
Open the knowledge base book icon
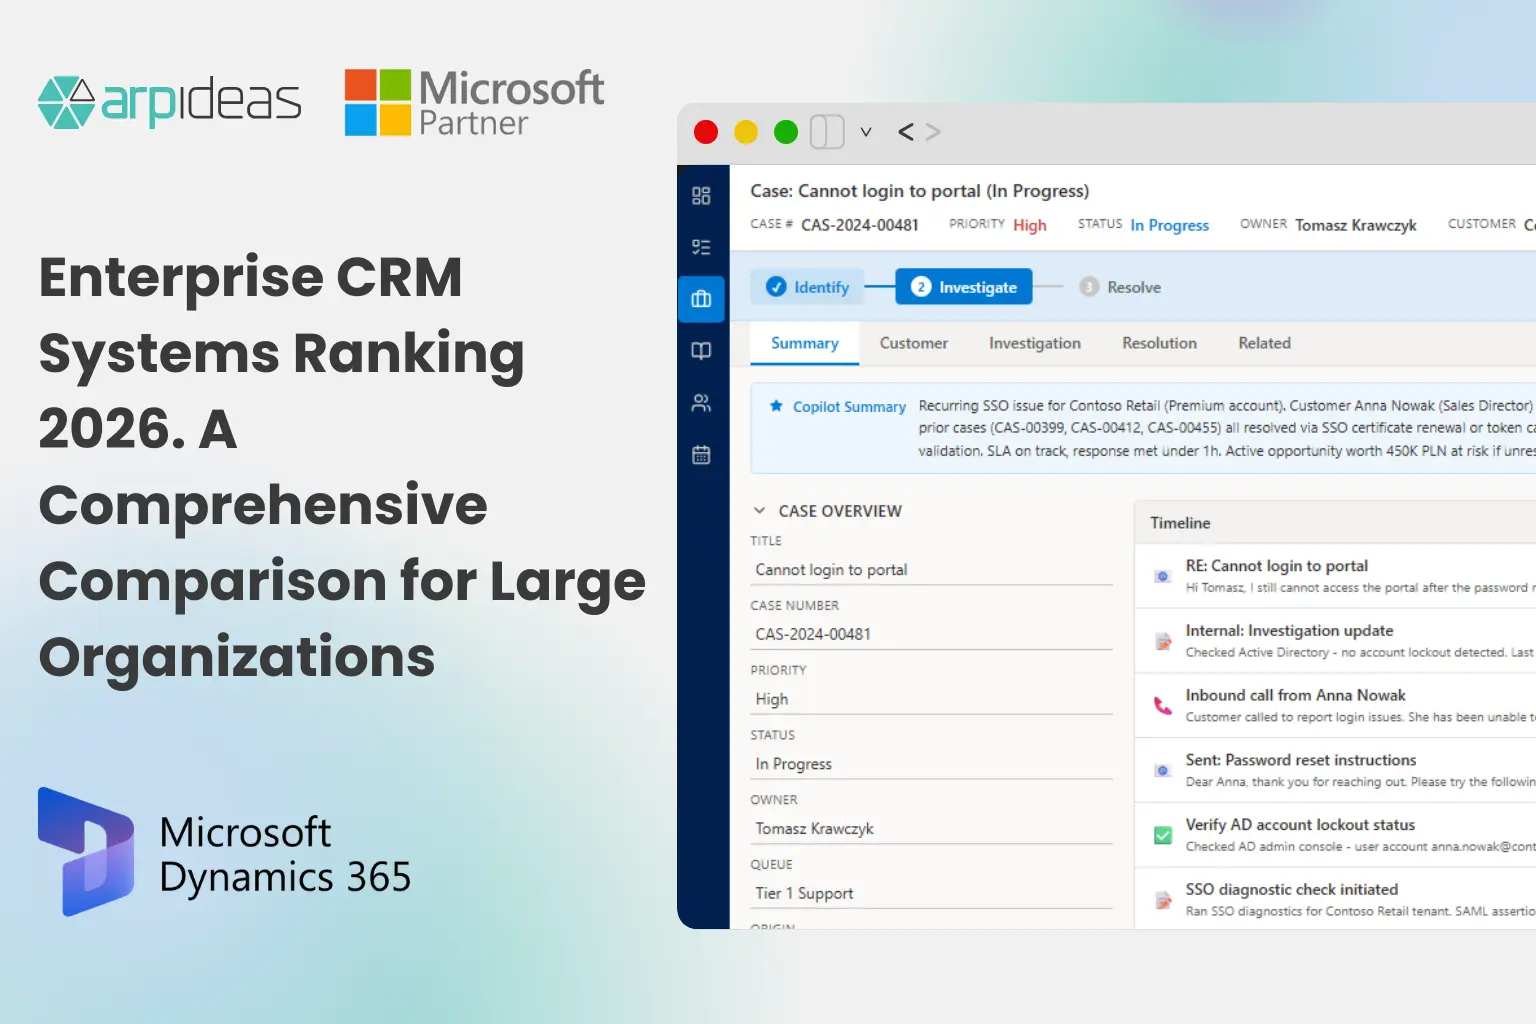[701, 350]
